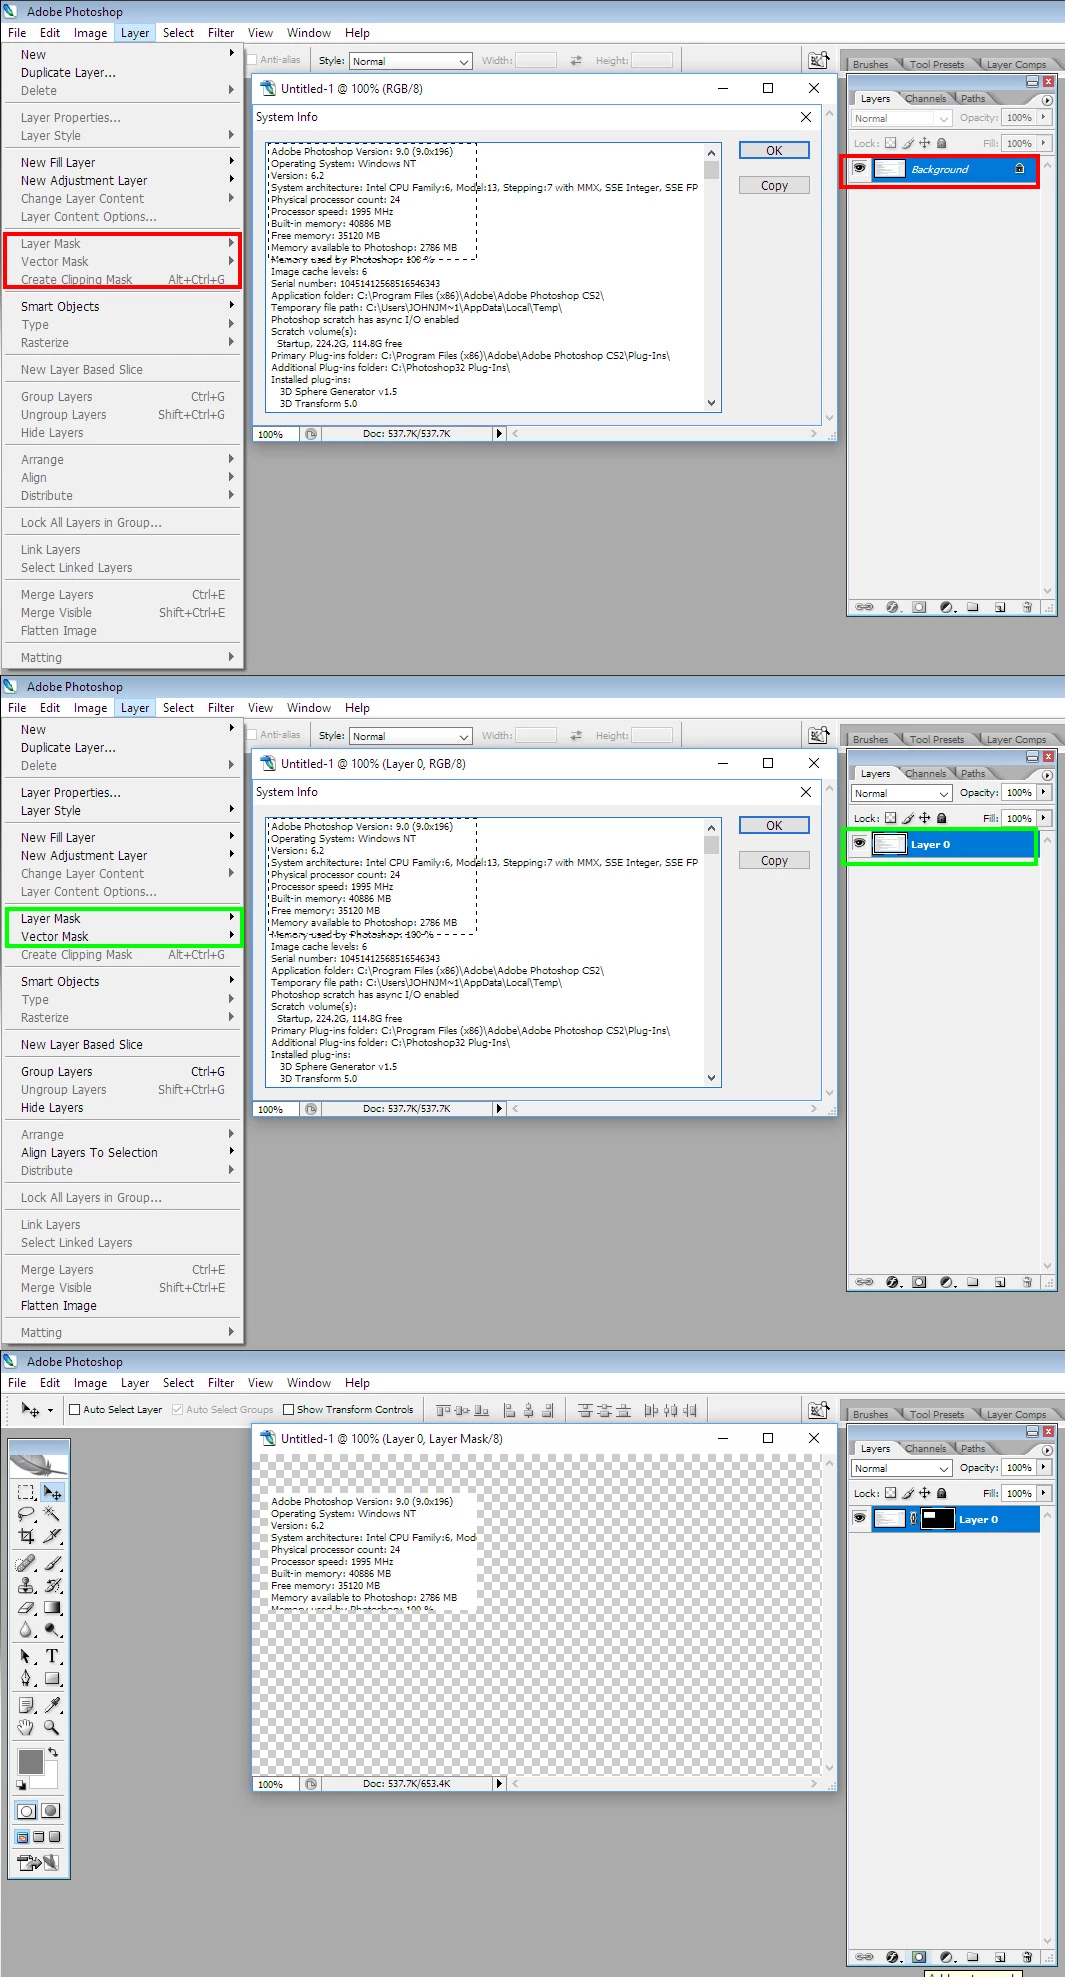Activate the Zoom tool
This screenshot has height=1977, width=1065.
pos(52,1727)
